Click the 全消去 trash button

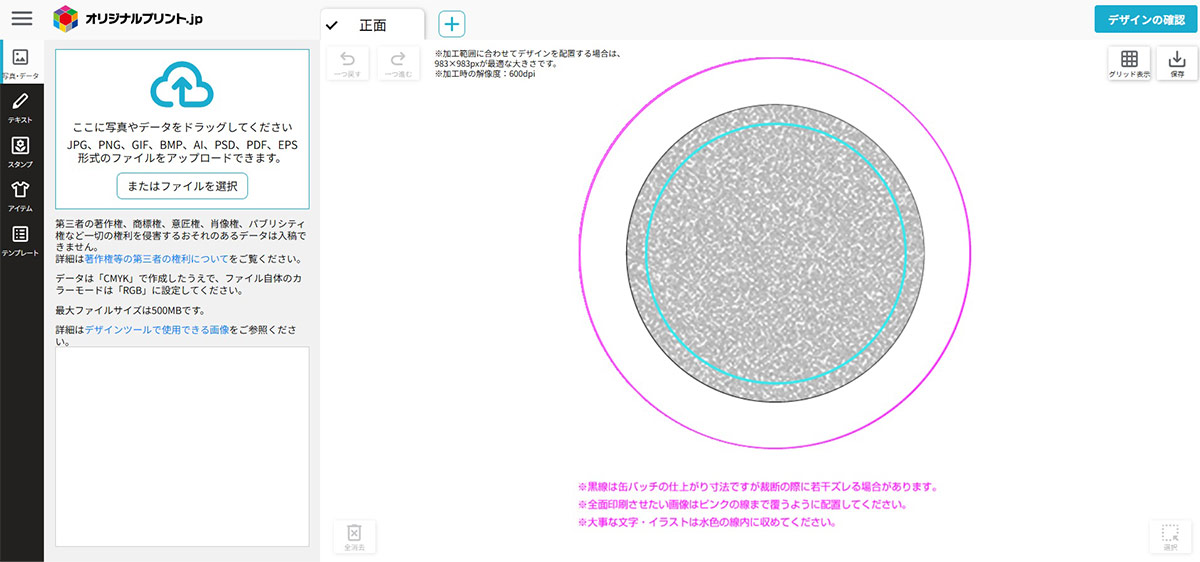point(353,536)
